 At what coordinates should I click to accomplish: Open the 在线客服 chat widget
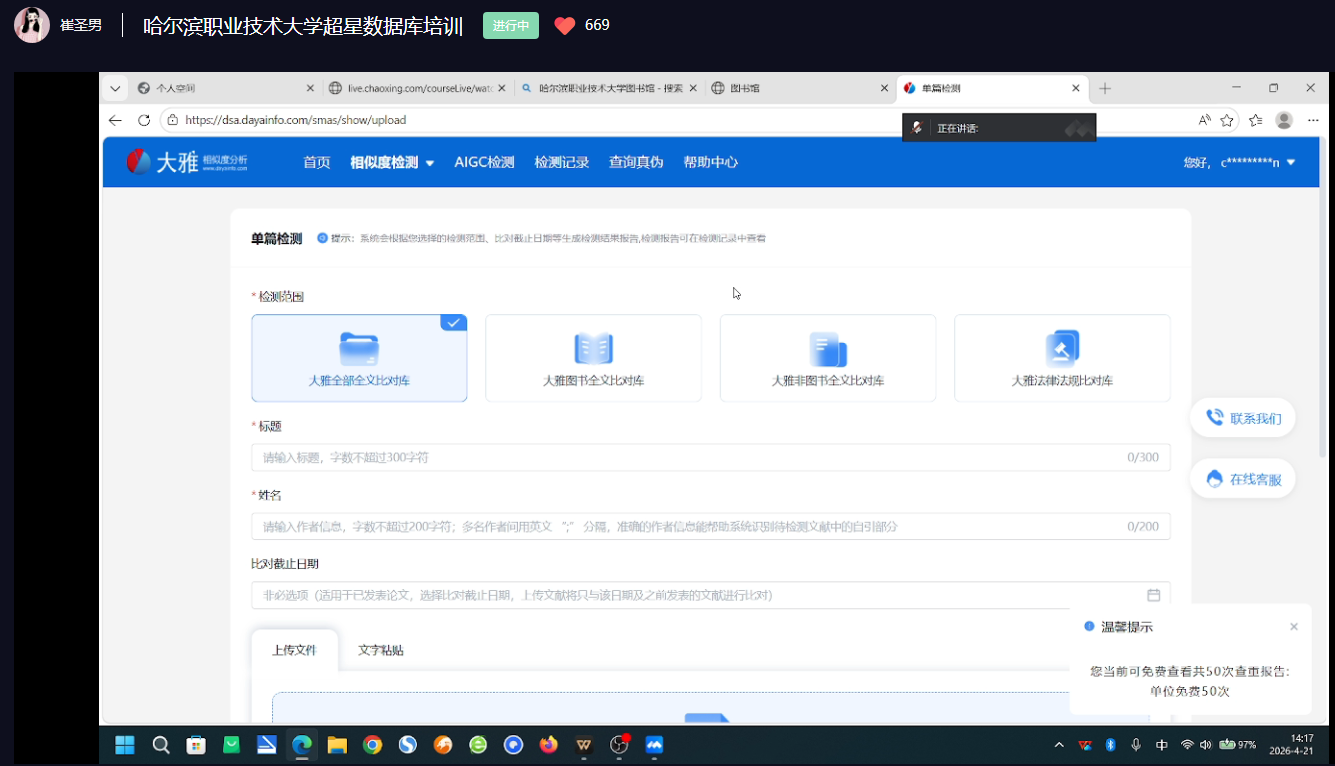click(x=1243, y=479)
